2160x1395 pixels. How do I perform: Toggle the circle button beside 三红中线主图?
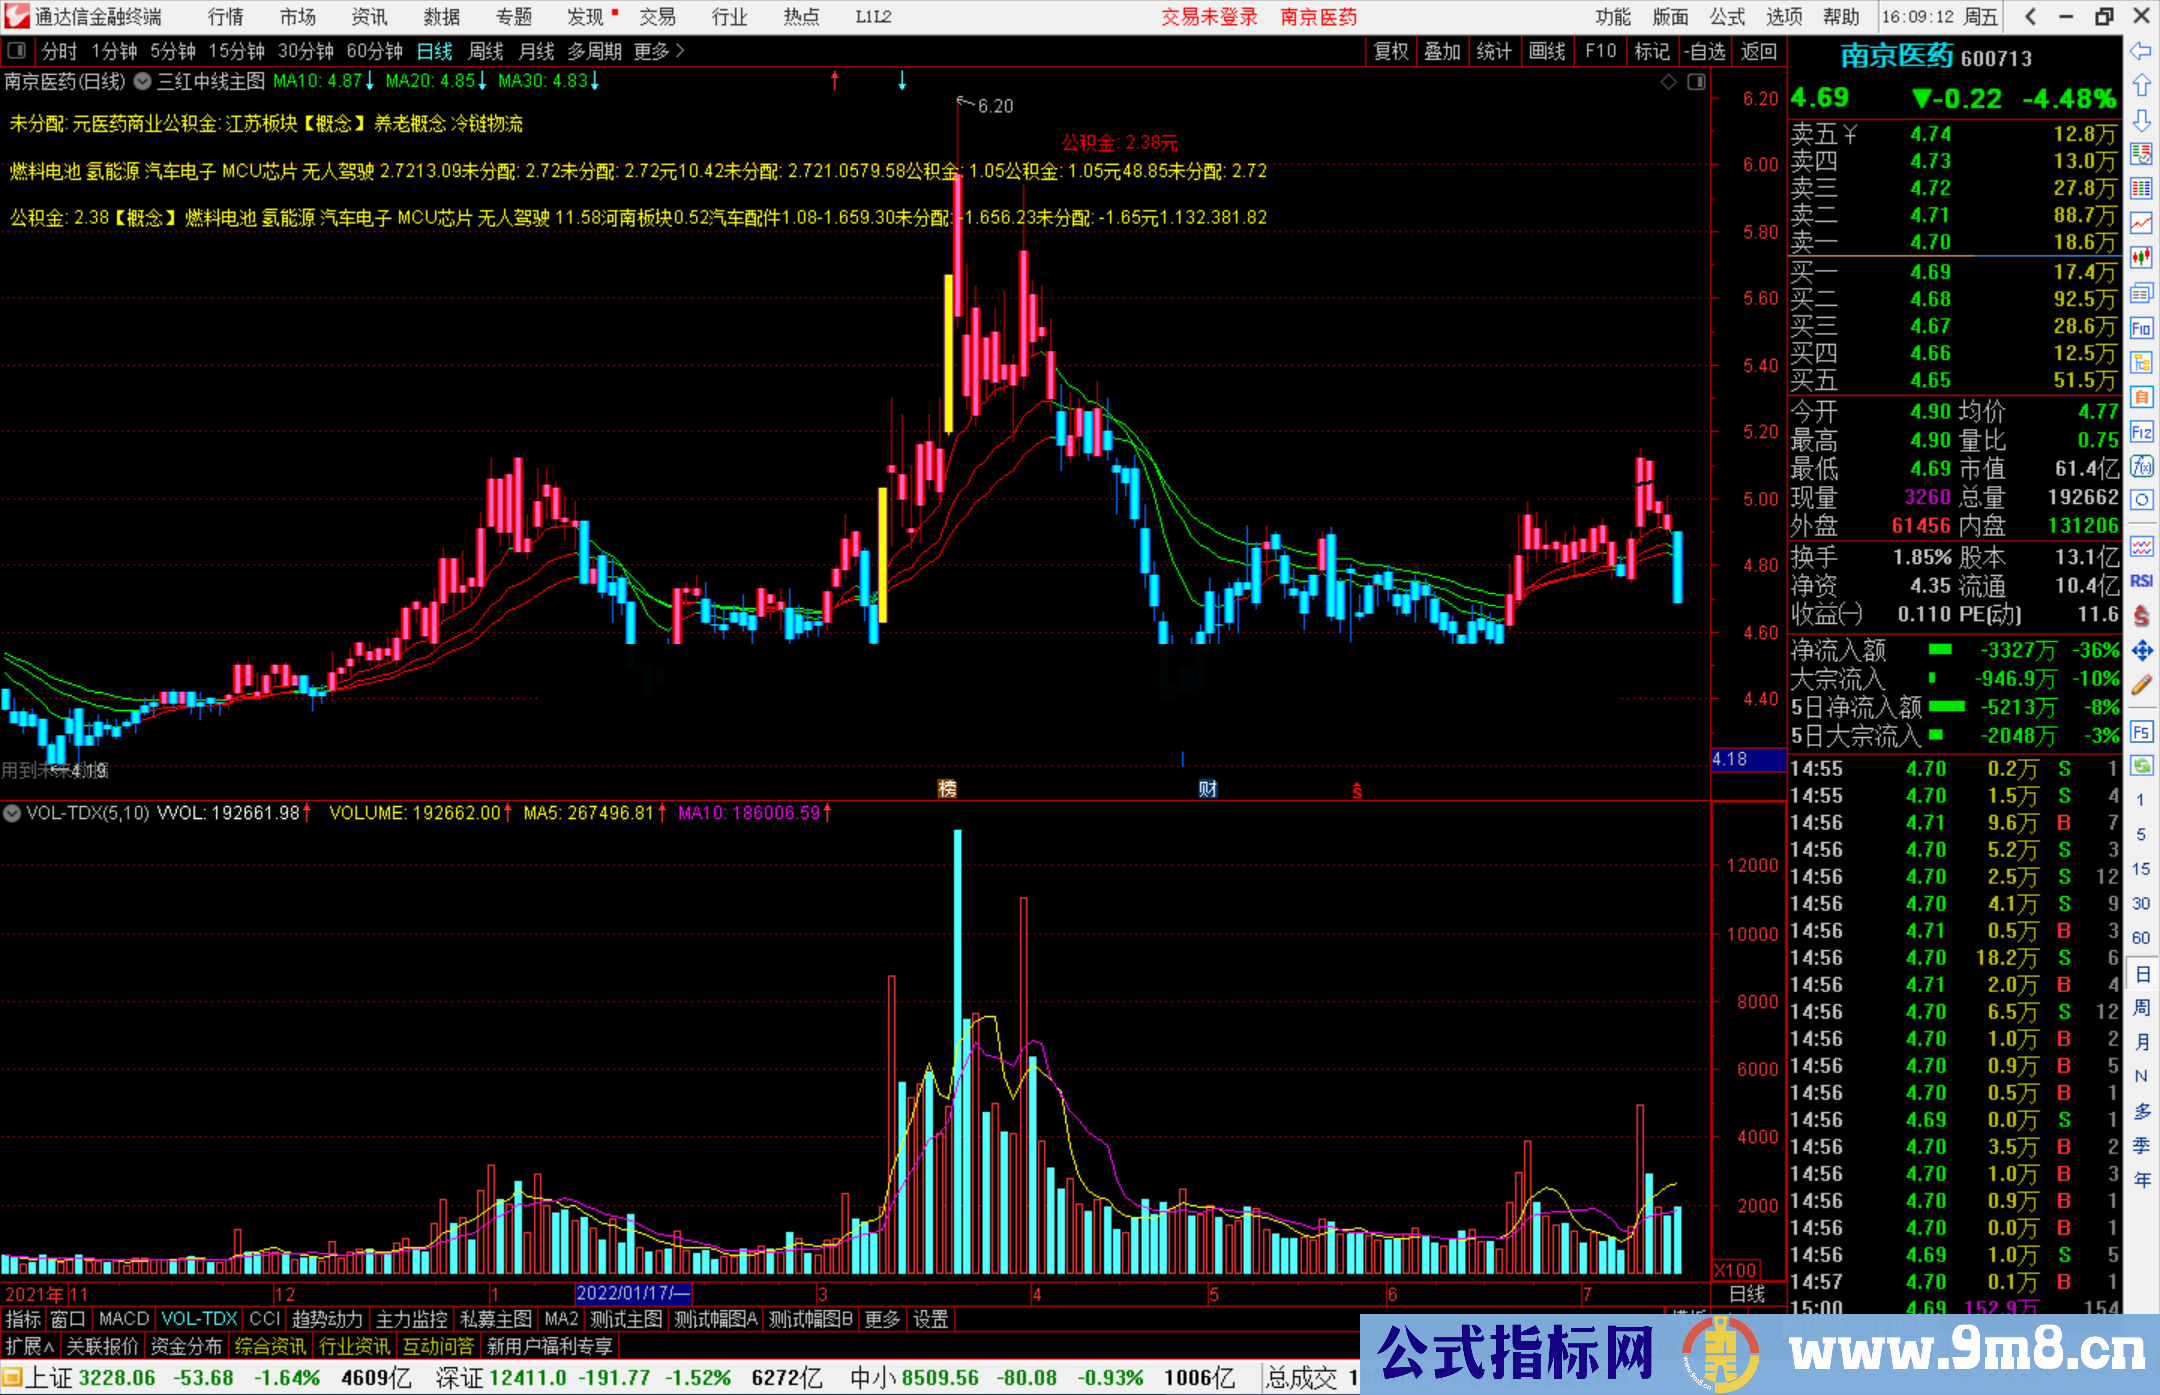(143, 81)
